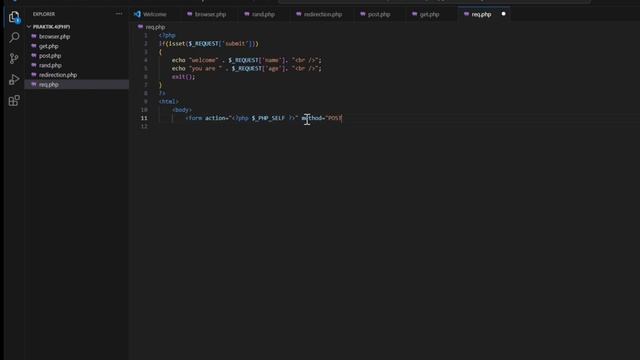This screenshot has height=360, width=640.
Task: Click the echo "welcome" code line
Action: tap(247, 60)
